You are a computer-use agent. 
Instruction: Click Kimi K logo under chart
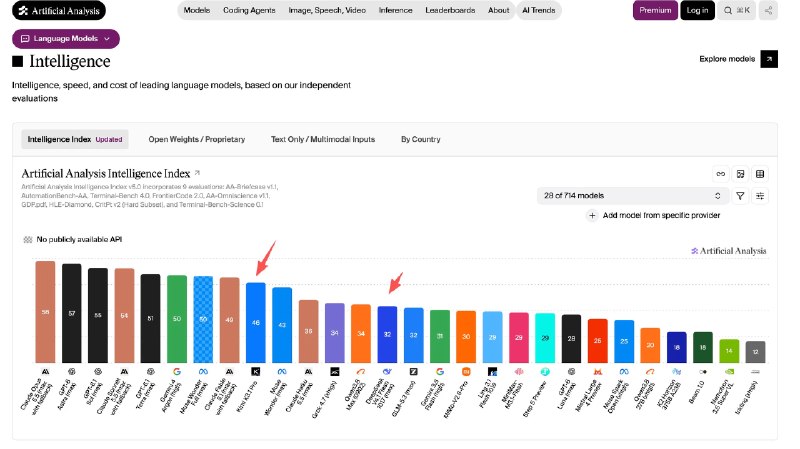pyautogui.click(x=256, y=371)
